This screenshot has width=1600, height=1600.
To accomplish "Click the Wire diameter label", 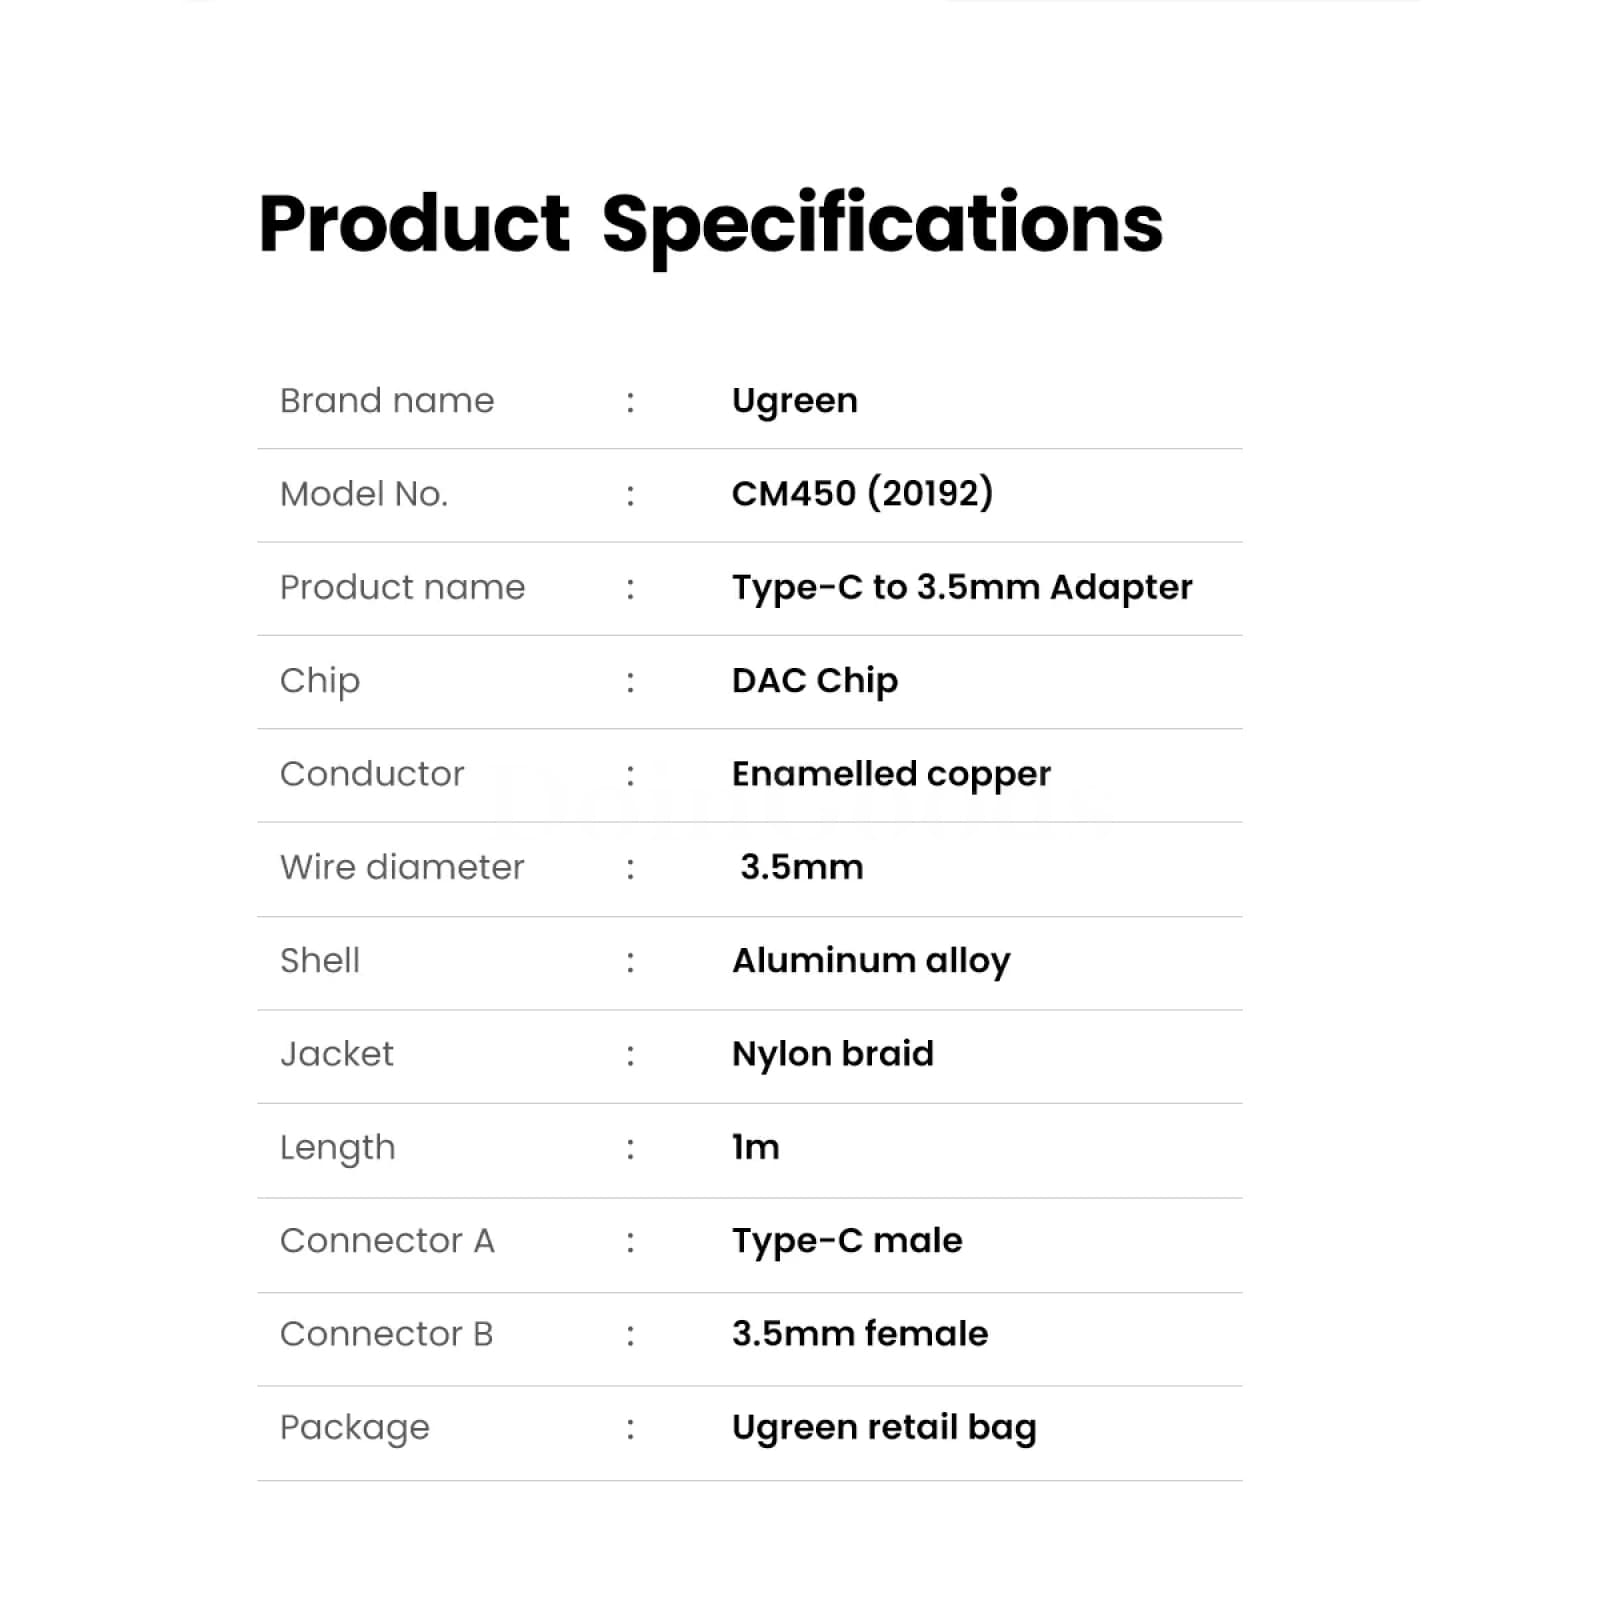I will (402, 867).
